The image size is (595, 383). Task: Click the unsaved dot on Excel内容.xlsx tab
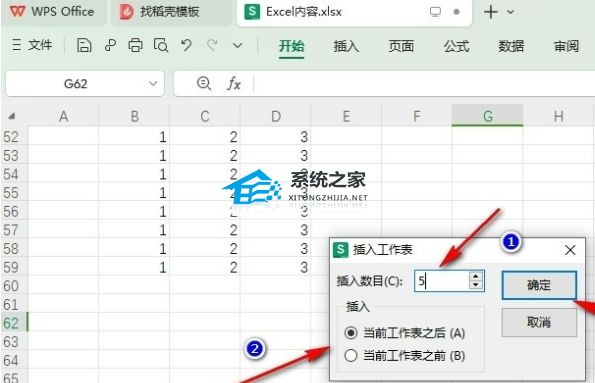(x=456, y=12)
